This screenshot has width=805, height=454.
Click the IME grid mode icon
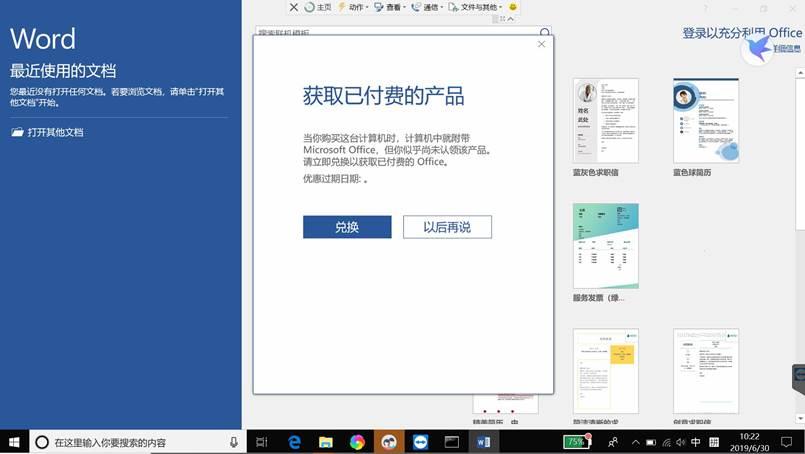[x=714, y=442]
